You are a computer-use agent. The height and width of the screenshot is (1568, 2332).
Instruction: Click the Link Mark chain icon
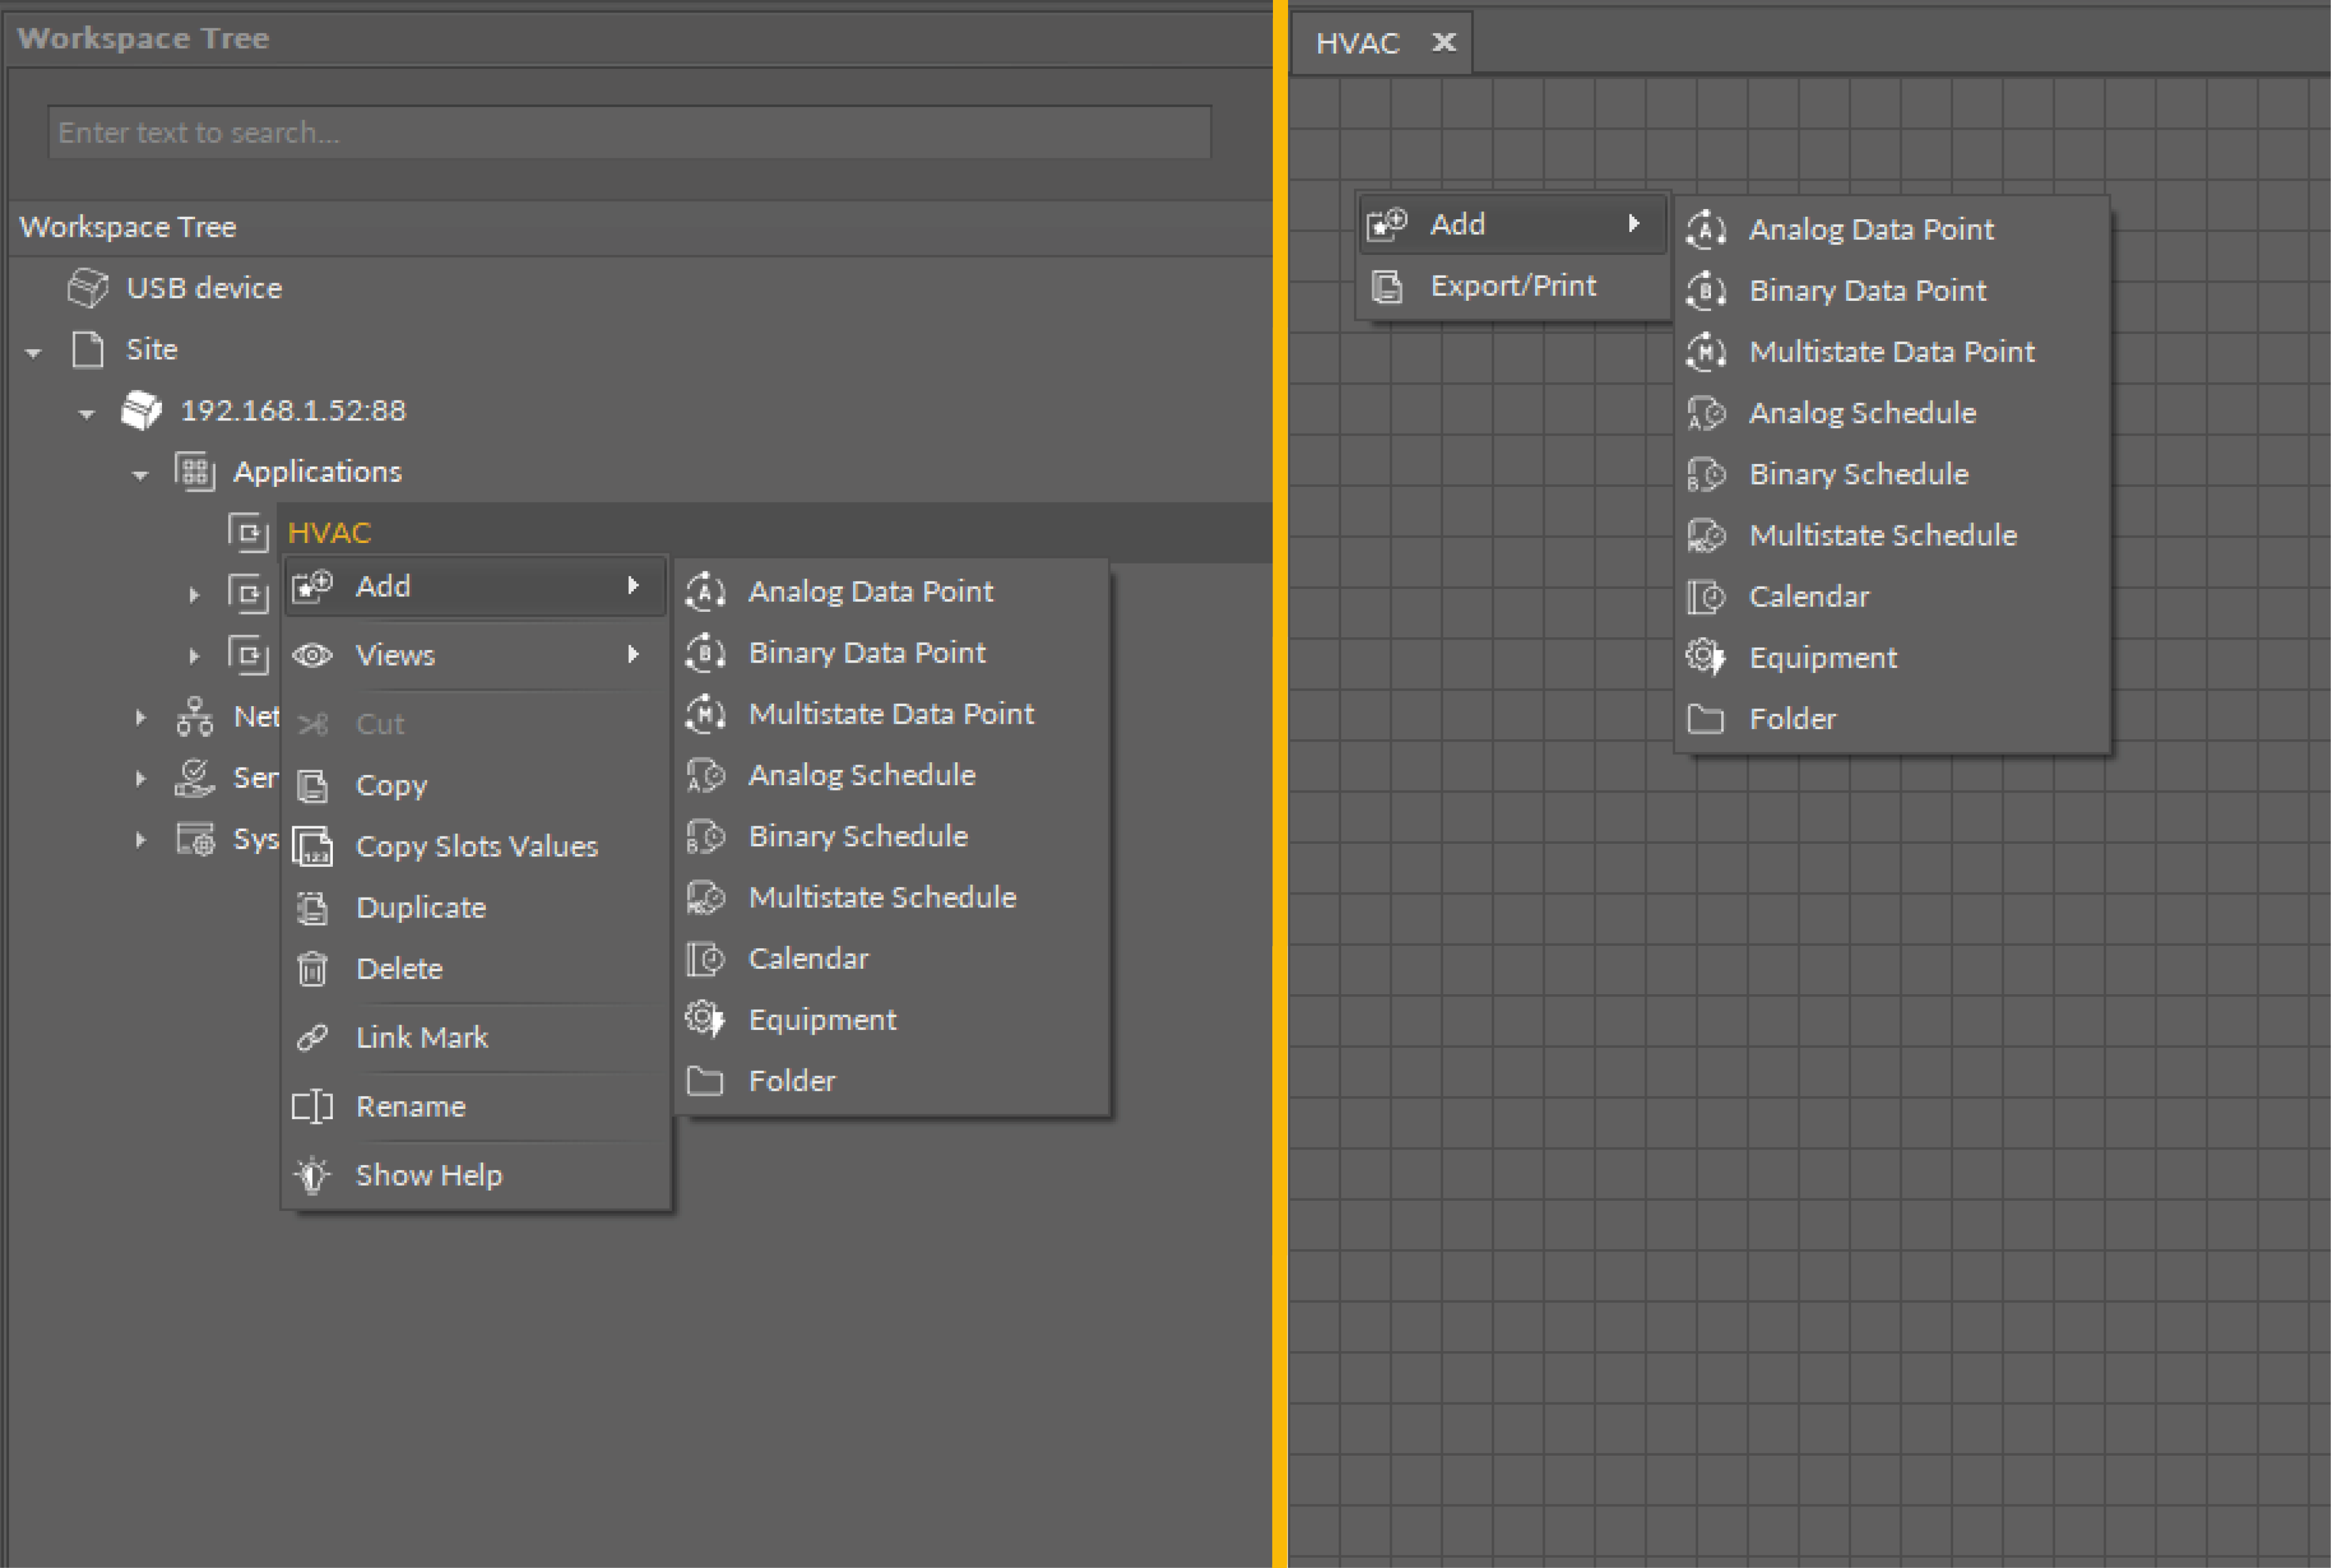(312, 1038)
